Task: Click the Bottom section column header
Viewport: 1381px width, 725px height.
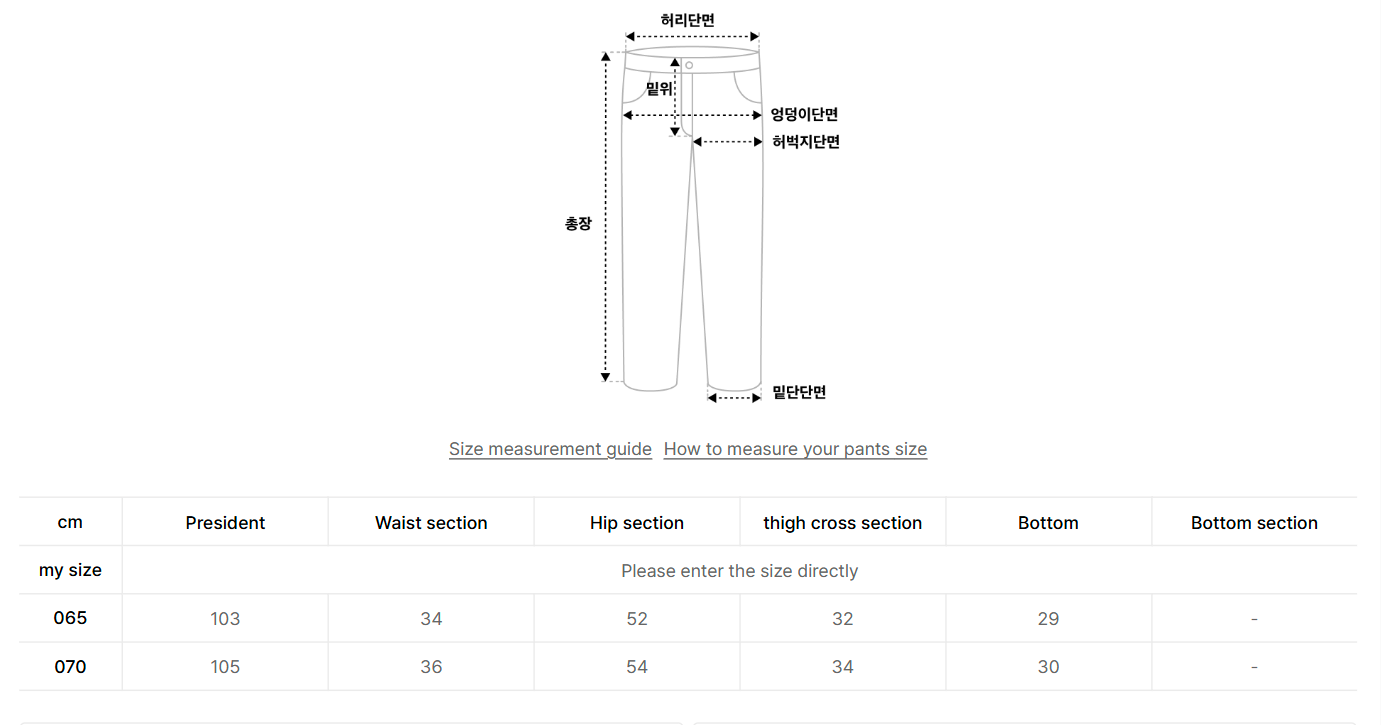Action: click(x=1254, y=523)
